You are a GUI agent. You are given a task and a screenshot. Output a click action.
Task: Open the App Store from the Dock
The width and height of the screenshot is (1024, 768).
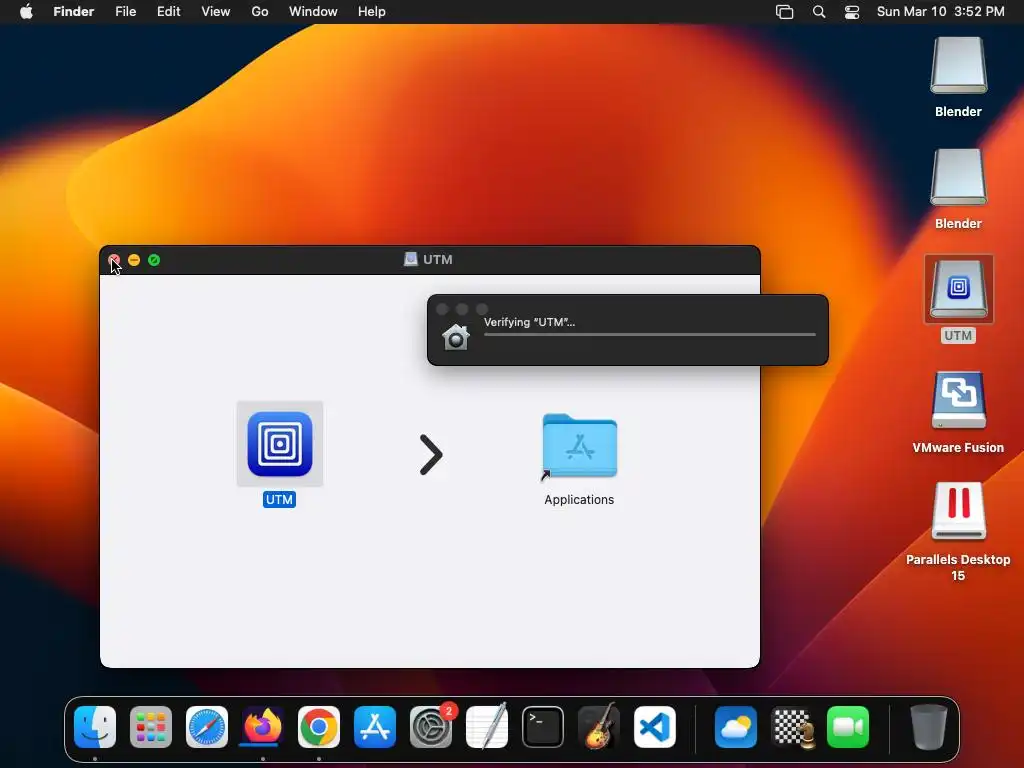pos(375,727)
